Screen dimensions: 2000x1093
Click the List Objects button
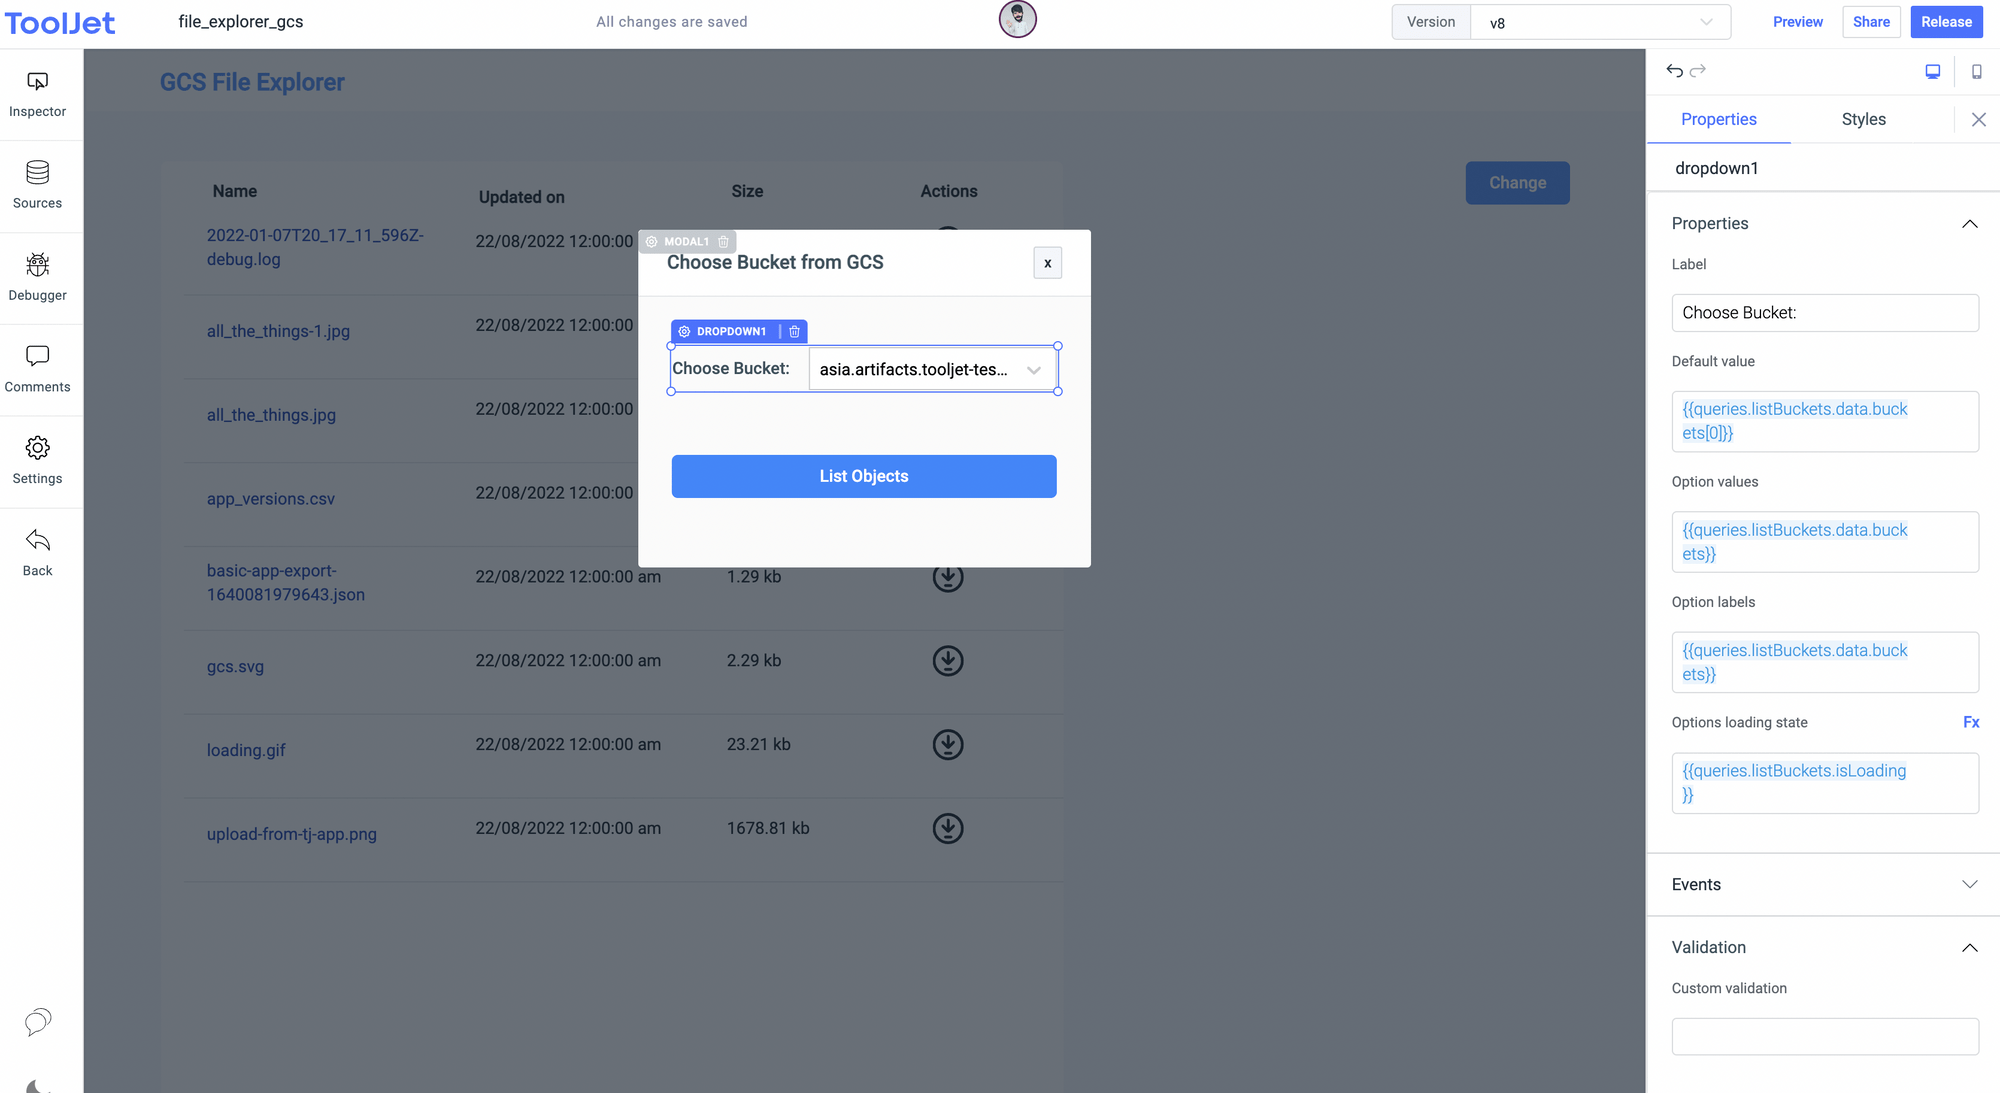click(x=863, y=476)
